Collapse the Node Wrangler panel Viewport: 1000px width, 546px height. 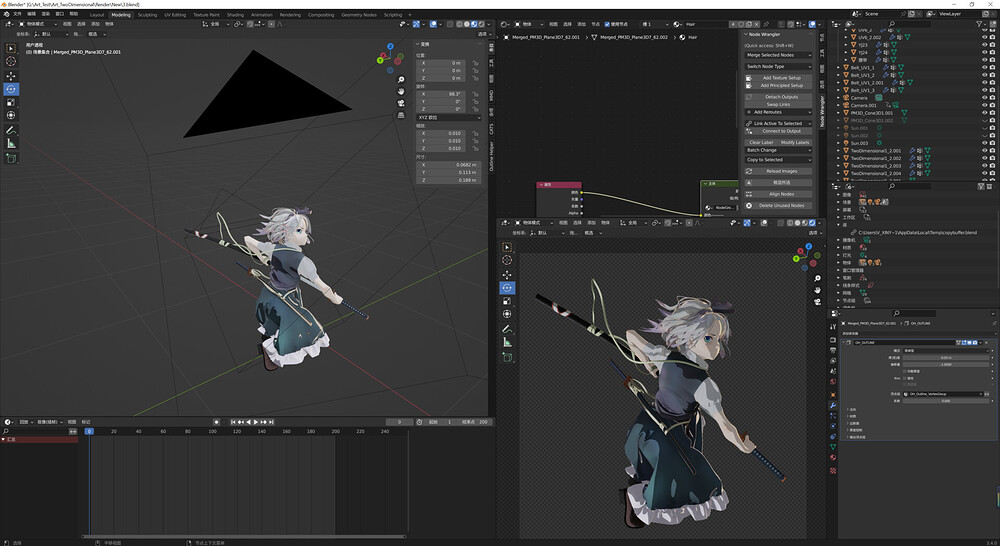tap(746, 34)
